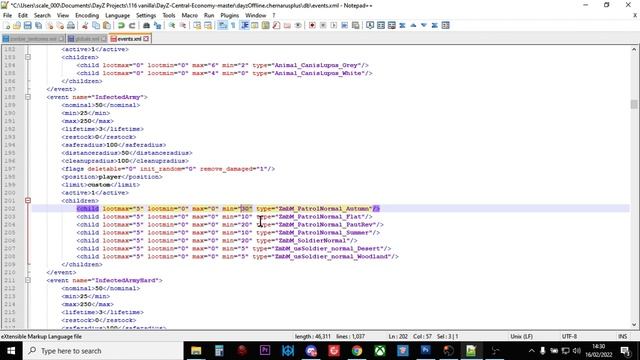Toggle show all characters pilcrow icon
The height and width of the screenshot is (360, 640).
(x=233, y=25)
